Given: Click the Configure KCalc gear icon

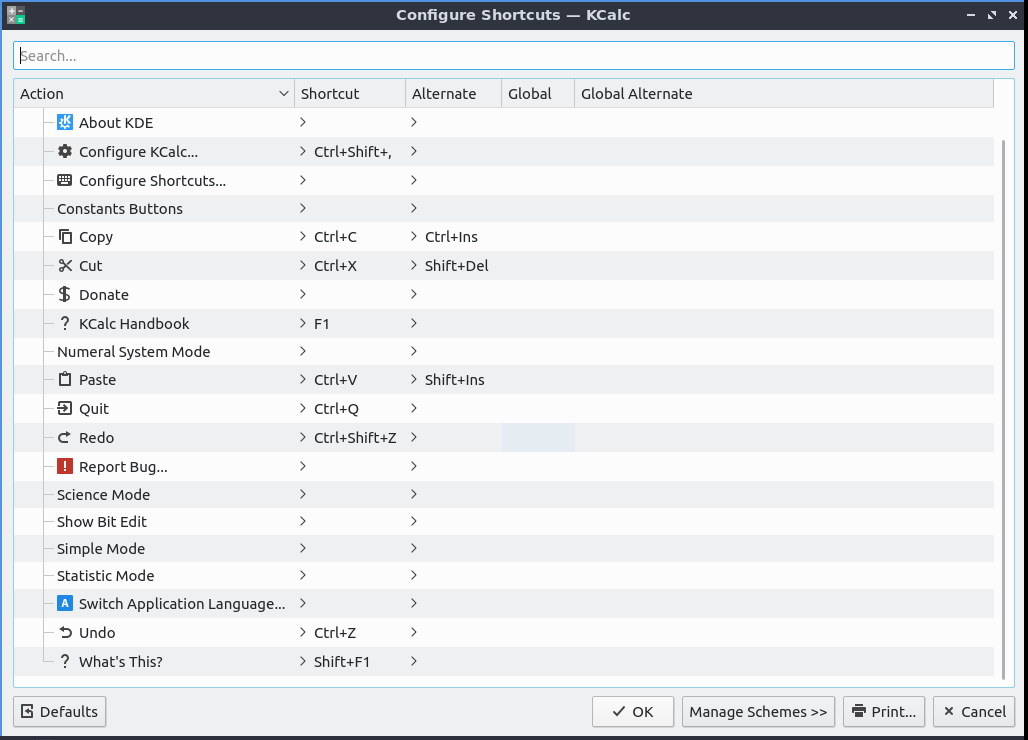Looking at the screenshot, I should [x=65, y=152].
